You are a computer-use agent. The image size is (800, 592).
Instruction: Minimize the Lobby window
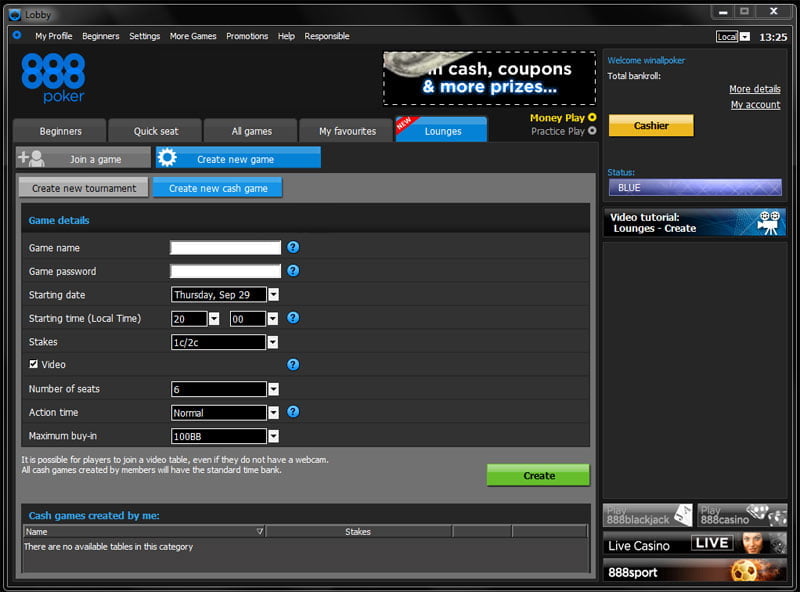[723, 12]
